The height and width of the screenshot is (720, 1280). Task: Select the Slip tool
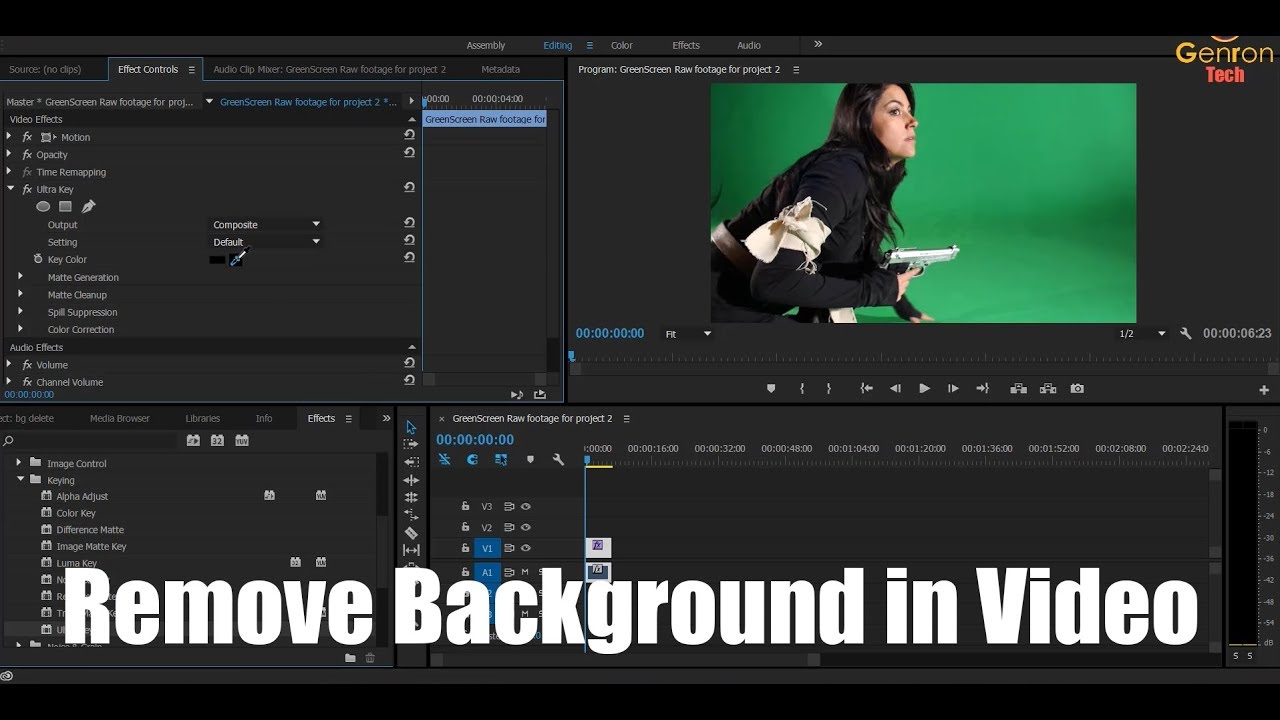tap(411, 550)
